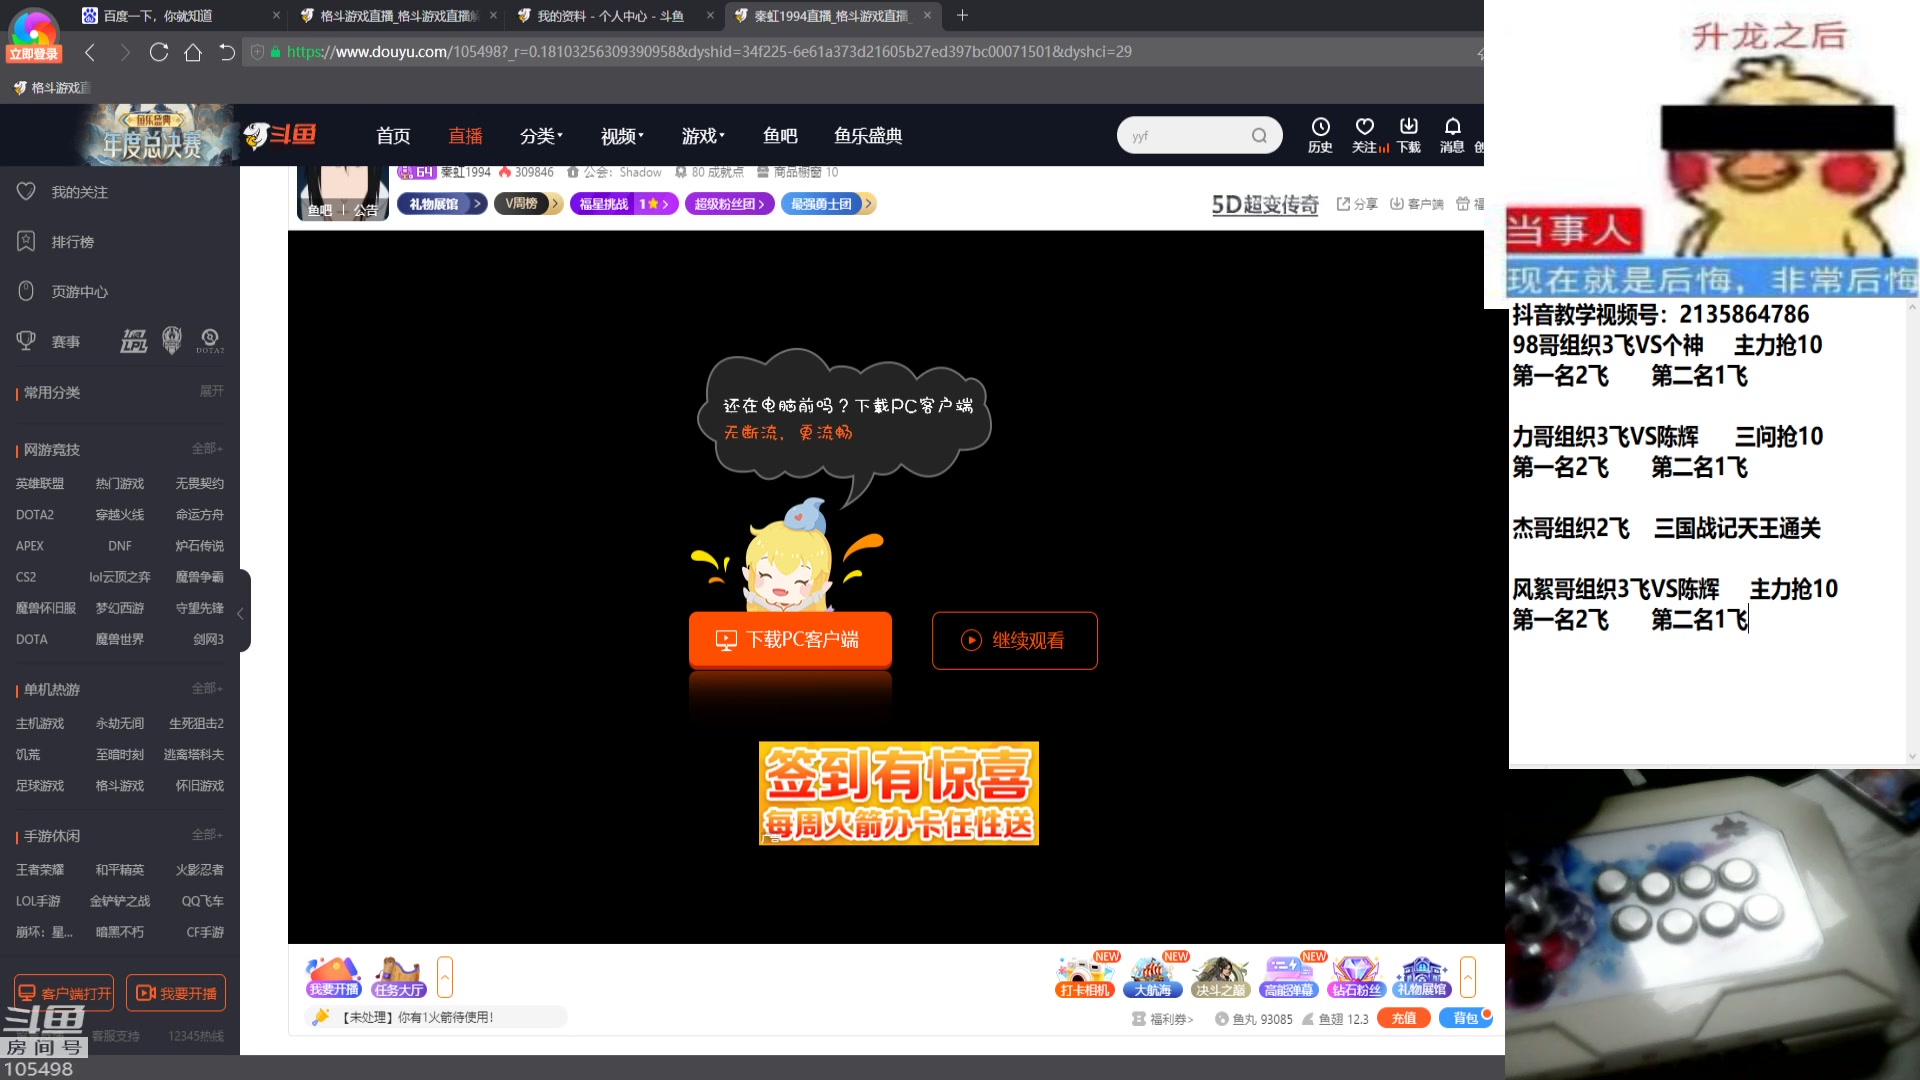Screen dimensions: 1920x1080
Task: Click the 签到有惊喜 banner
Action: 898,793
